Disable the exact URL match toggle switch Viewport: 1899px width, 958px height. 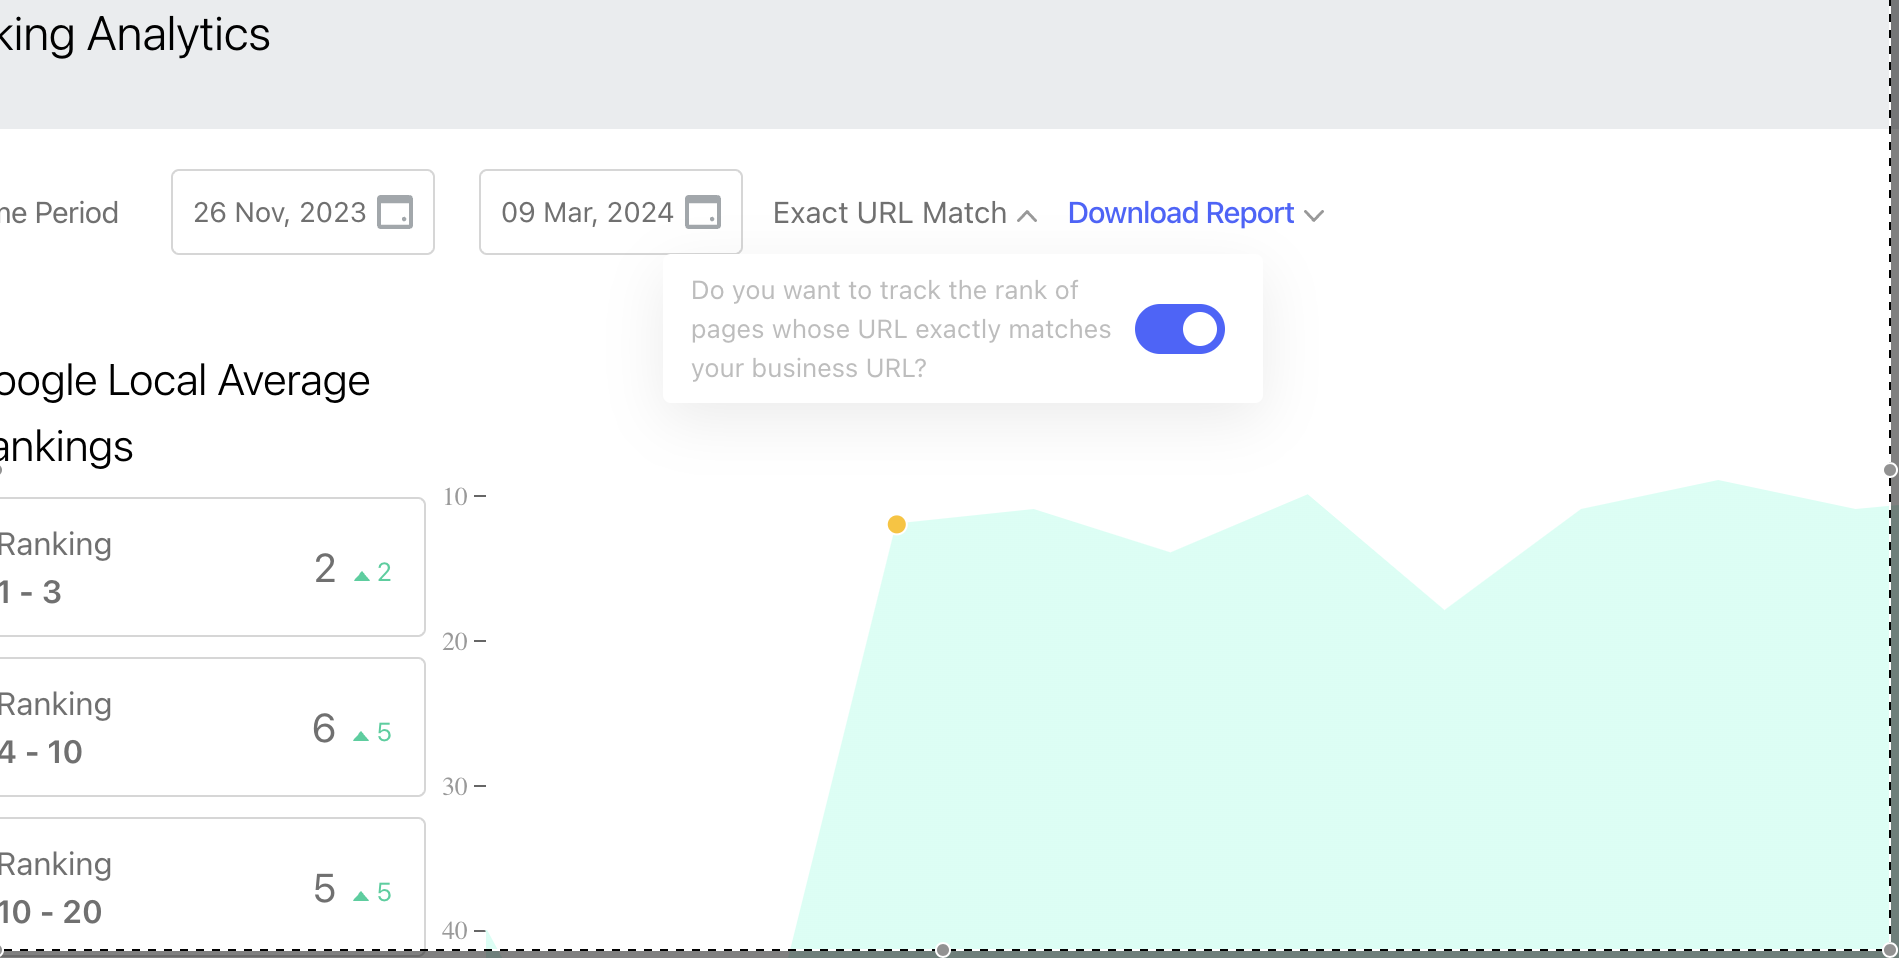pos(1179,329)
